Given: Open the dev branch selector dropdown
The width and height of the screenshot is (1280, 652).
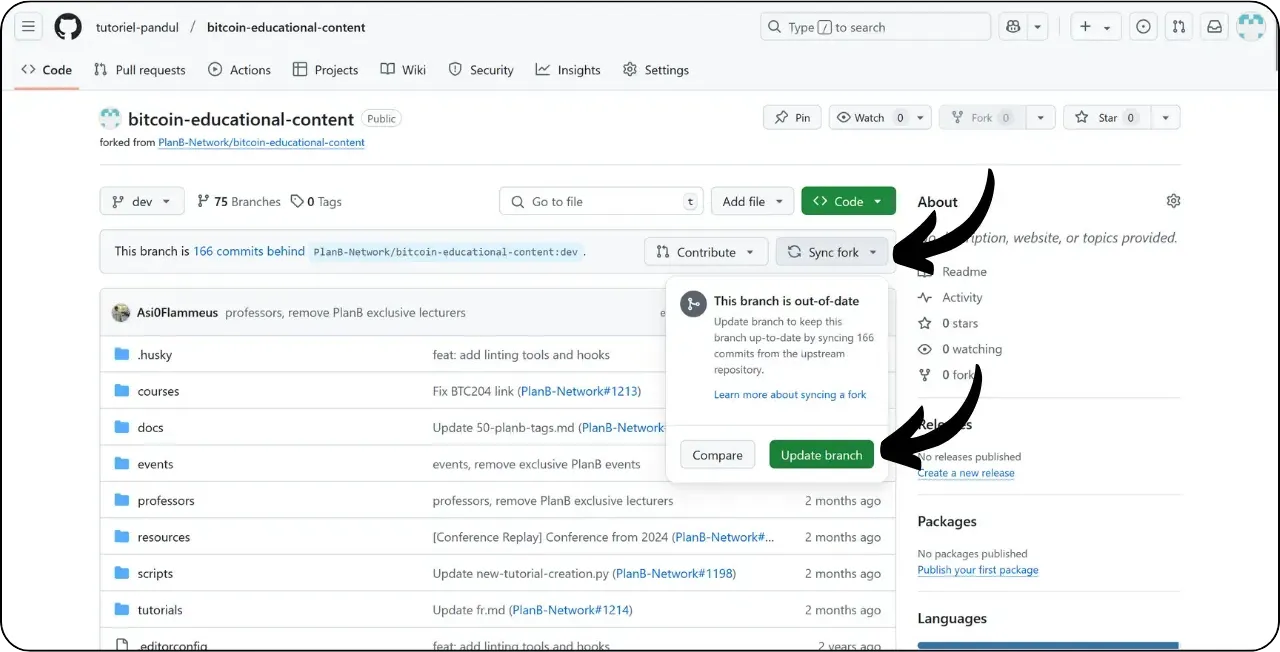Looking at the screenshot, I should pyautogui.click(x=141, y=201).
